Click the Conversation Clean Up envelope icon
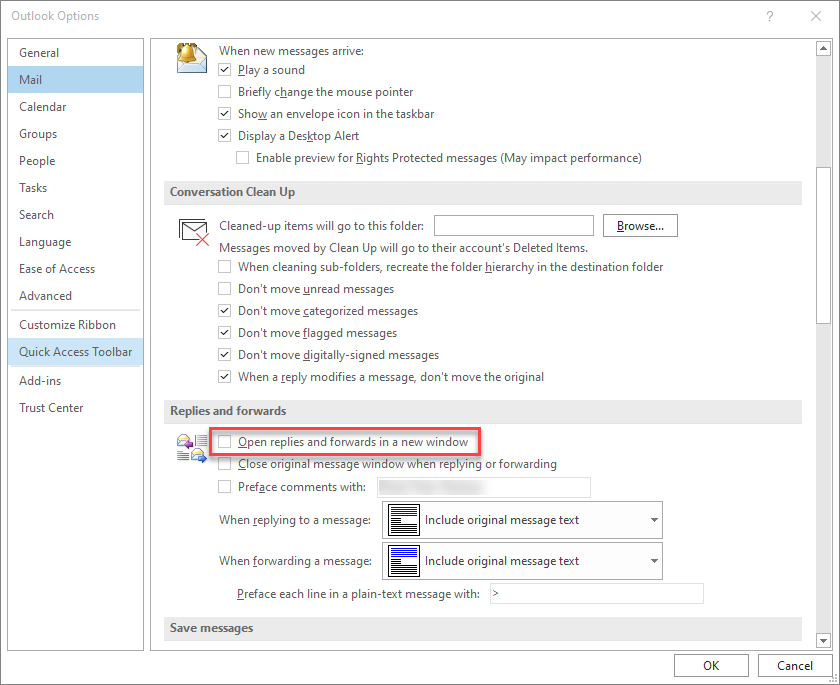840x685 pixels. point(193,232)
